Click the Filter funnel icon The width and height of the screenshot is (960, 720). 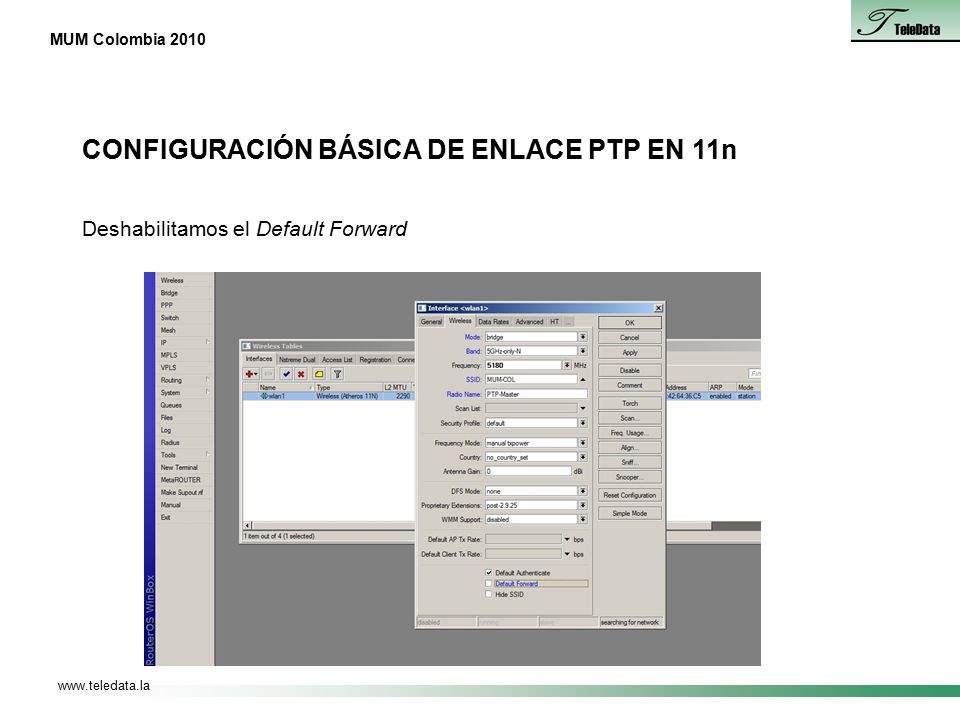tap(337, 373)
